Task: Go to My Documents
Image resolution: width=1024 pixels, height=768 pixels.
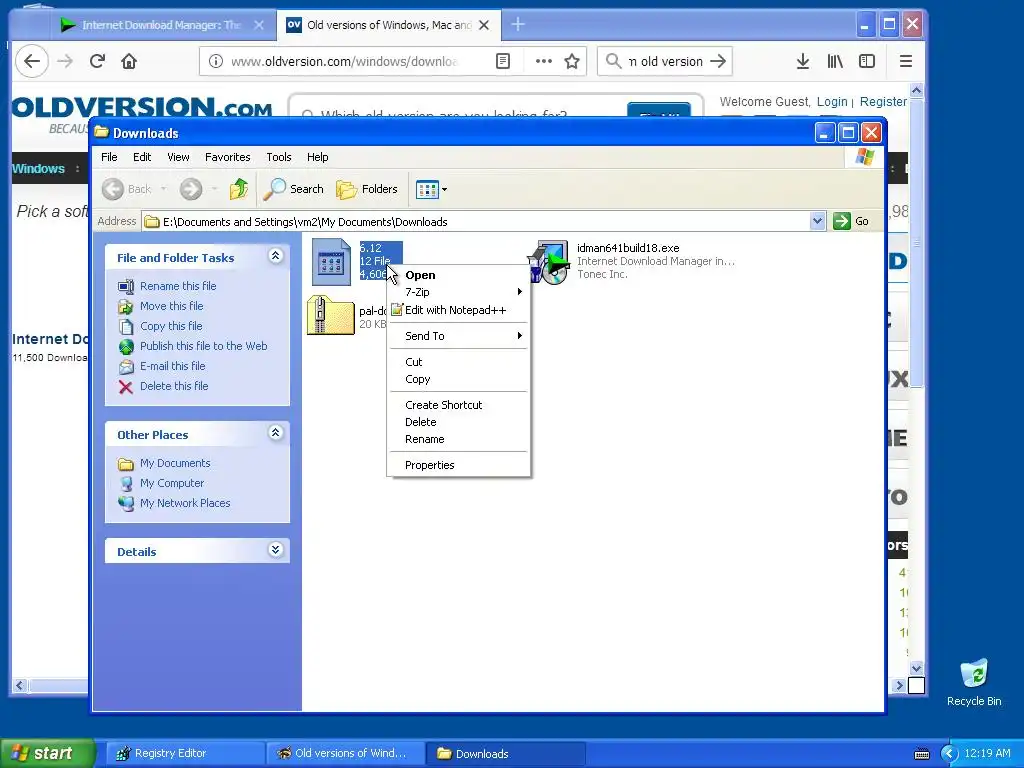Action: click(x=175, y=463)
